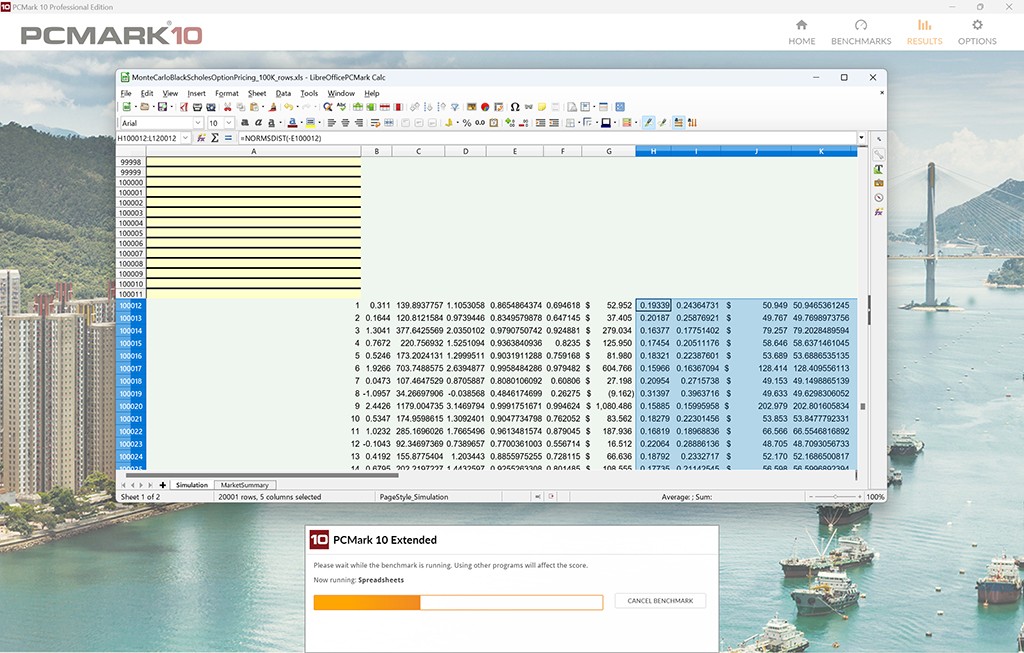
Task: Toggle Center Horizontally alignment
Action: tap(345, 123)
